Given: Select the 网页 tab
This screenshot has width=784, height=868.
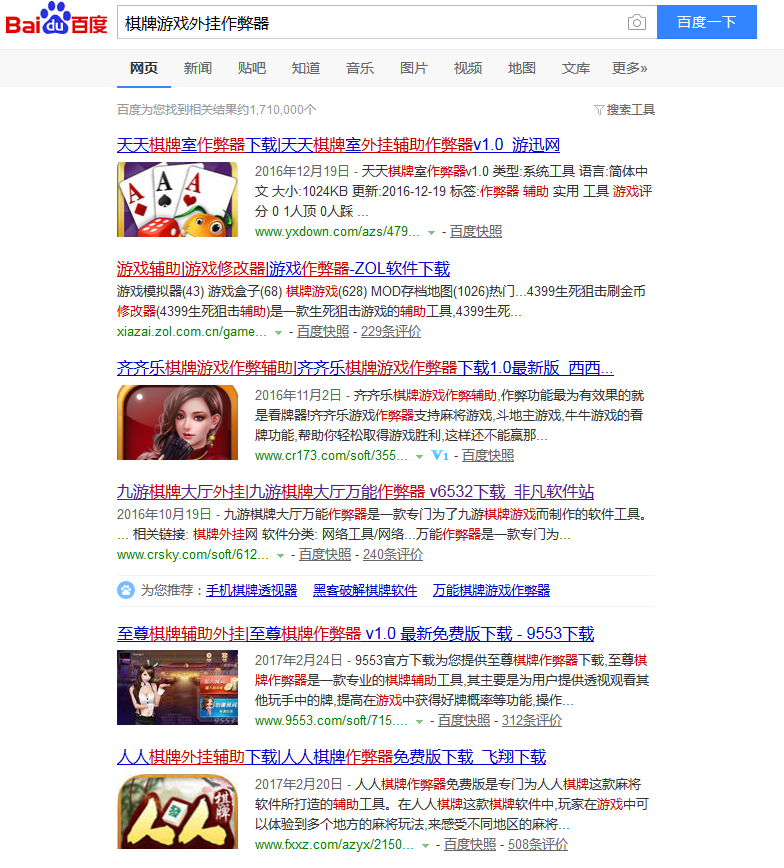Looking at the screenshot, I should (144, 68).
